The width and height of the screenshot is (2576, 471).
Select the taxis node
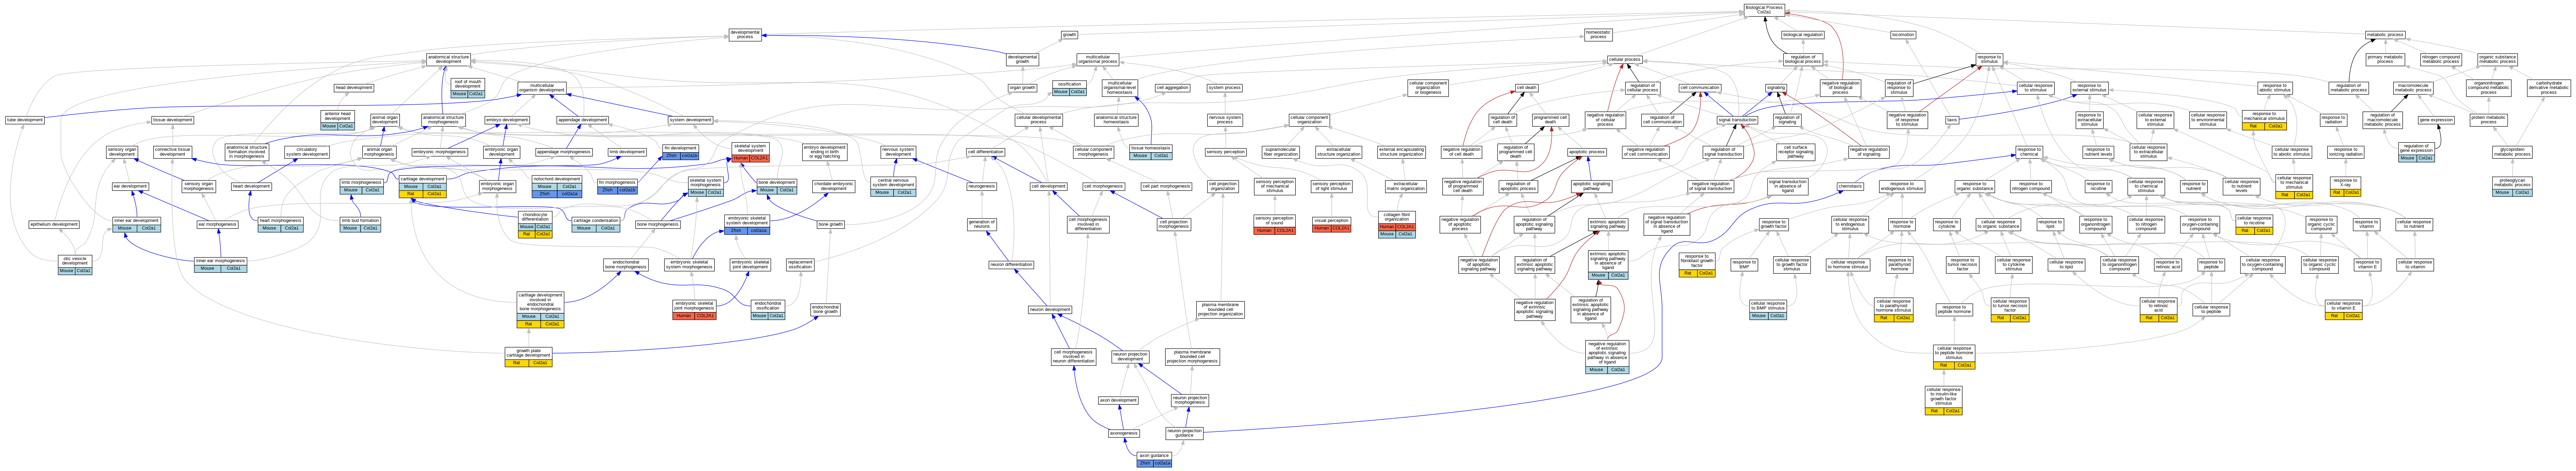pos(1951,120)
